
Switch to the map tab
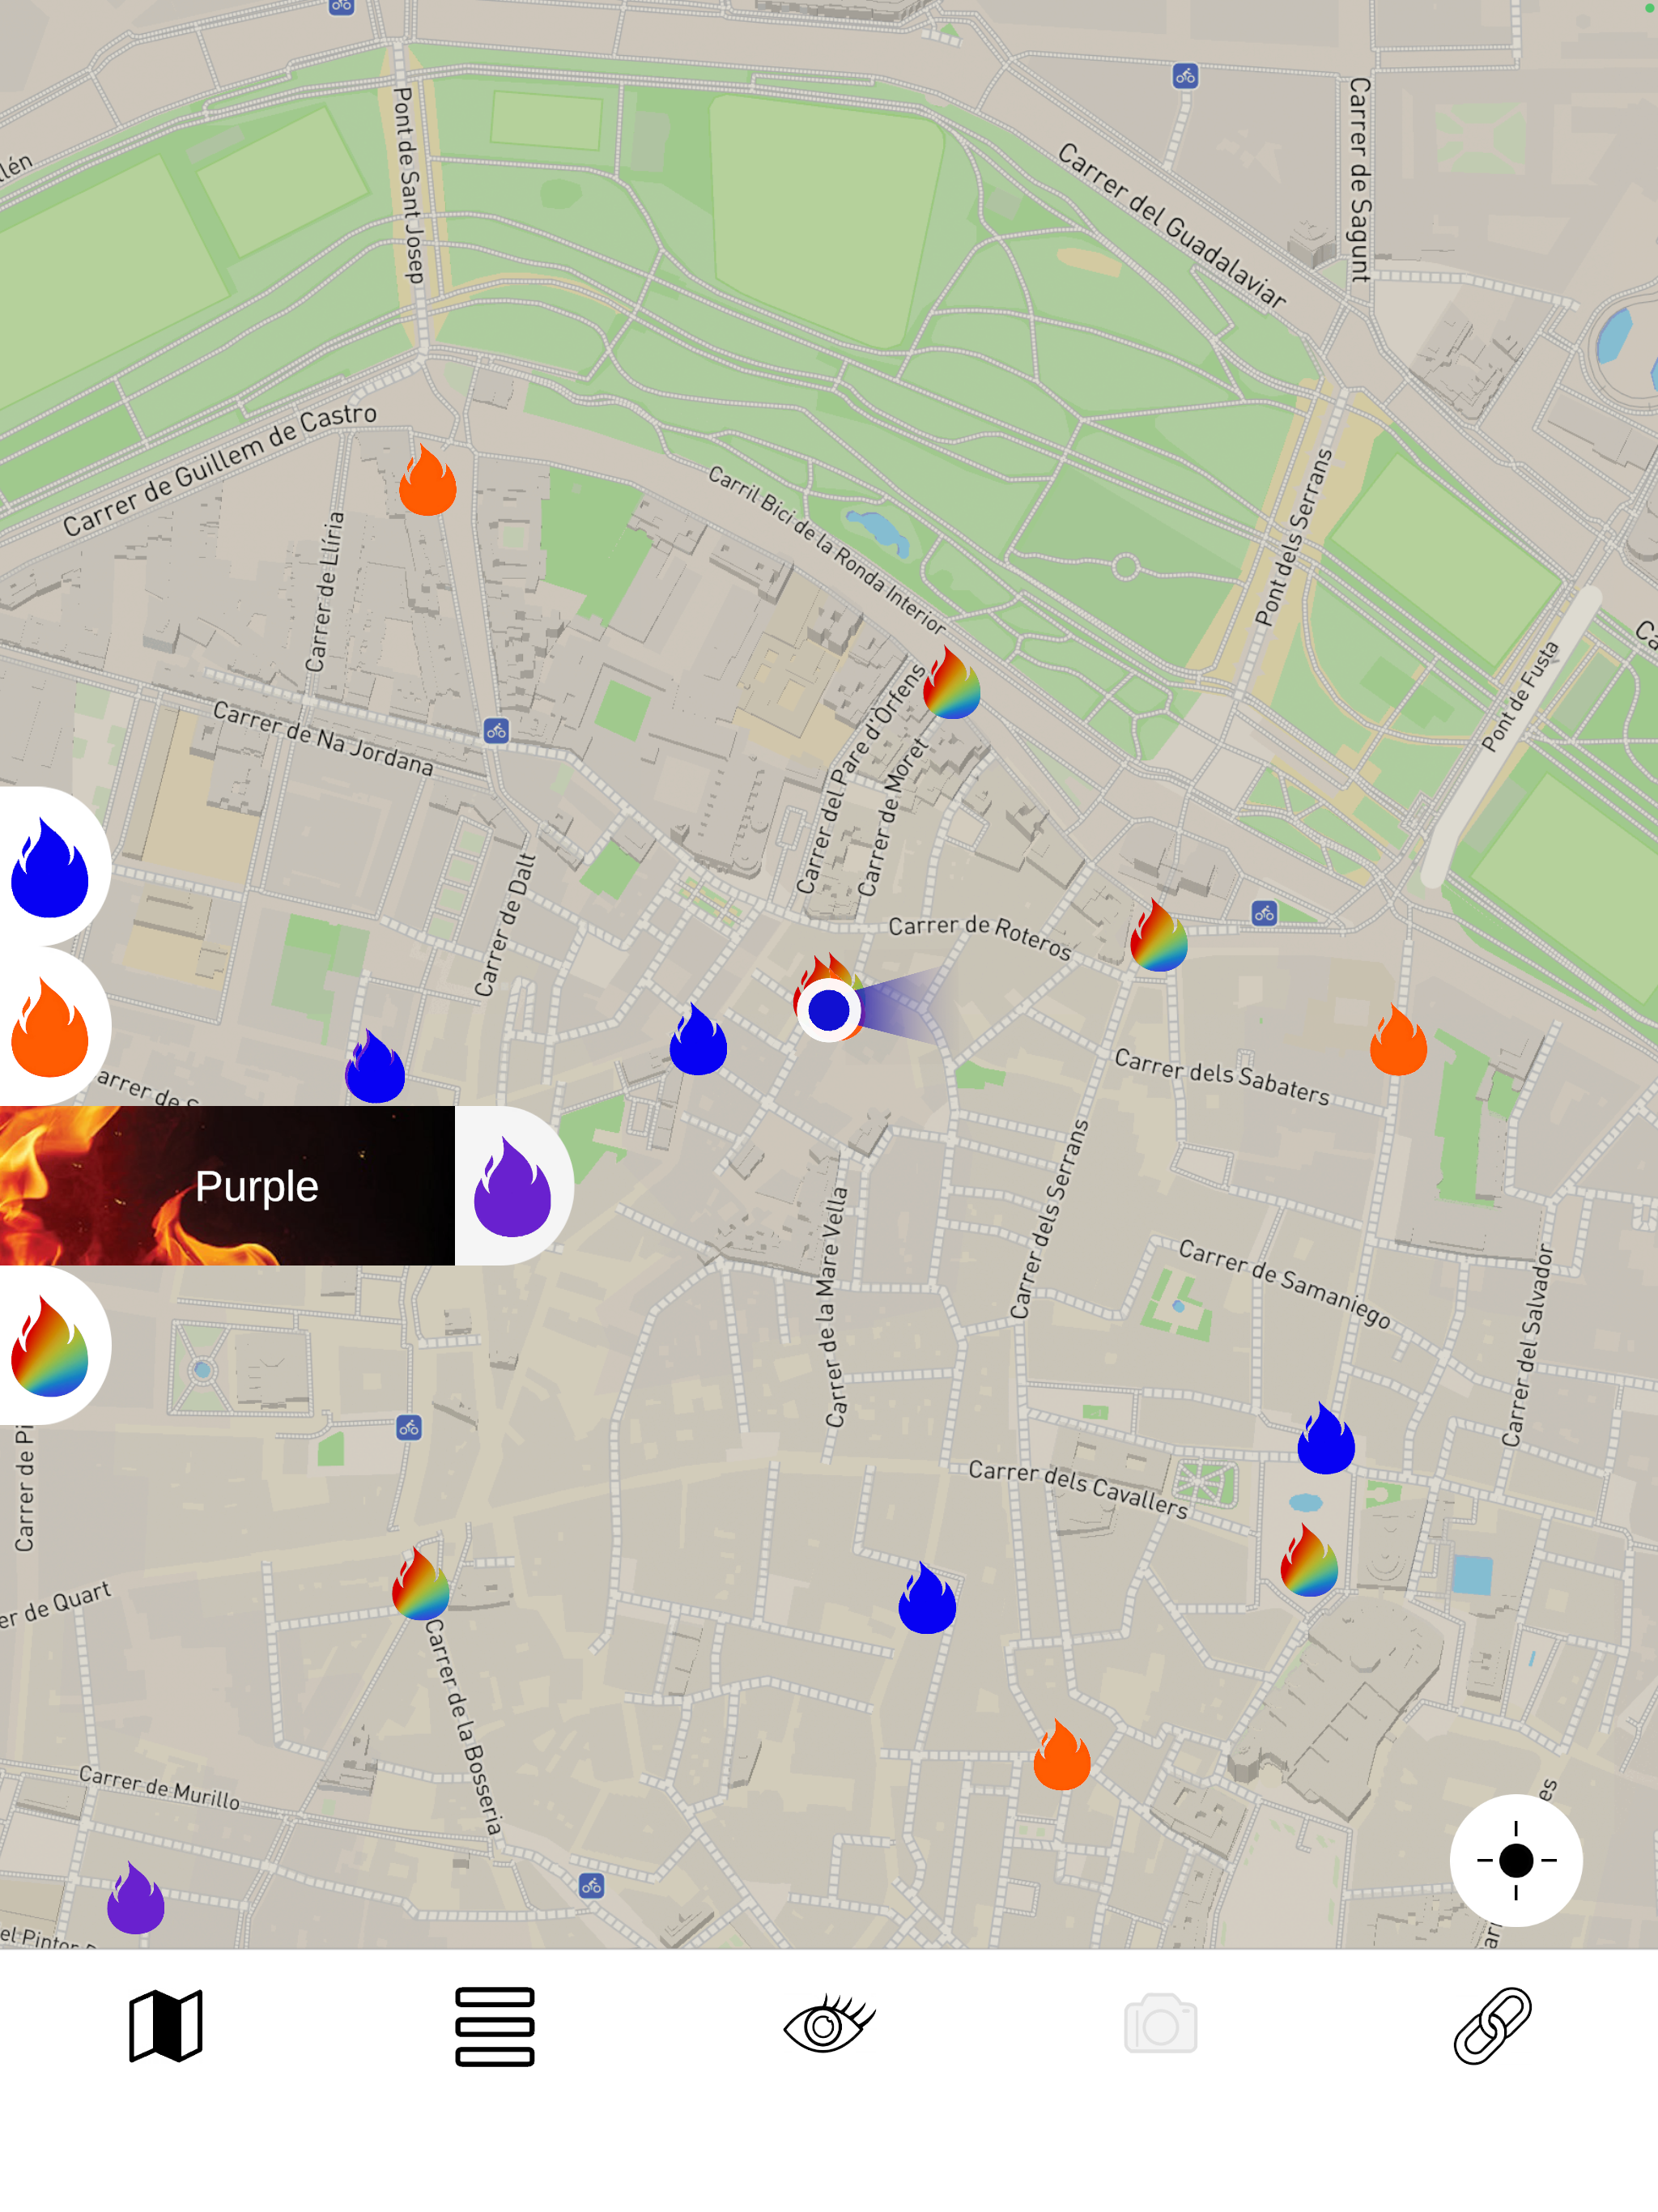[x=166, y=2026]
